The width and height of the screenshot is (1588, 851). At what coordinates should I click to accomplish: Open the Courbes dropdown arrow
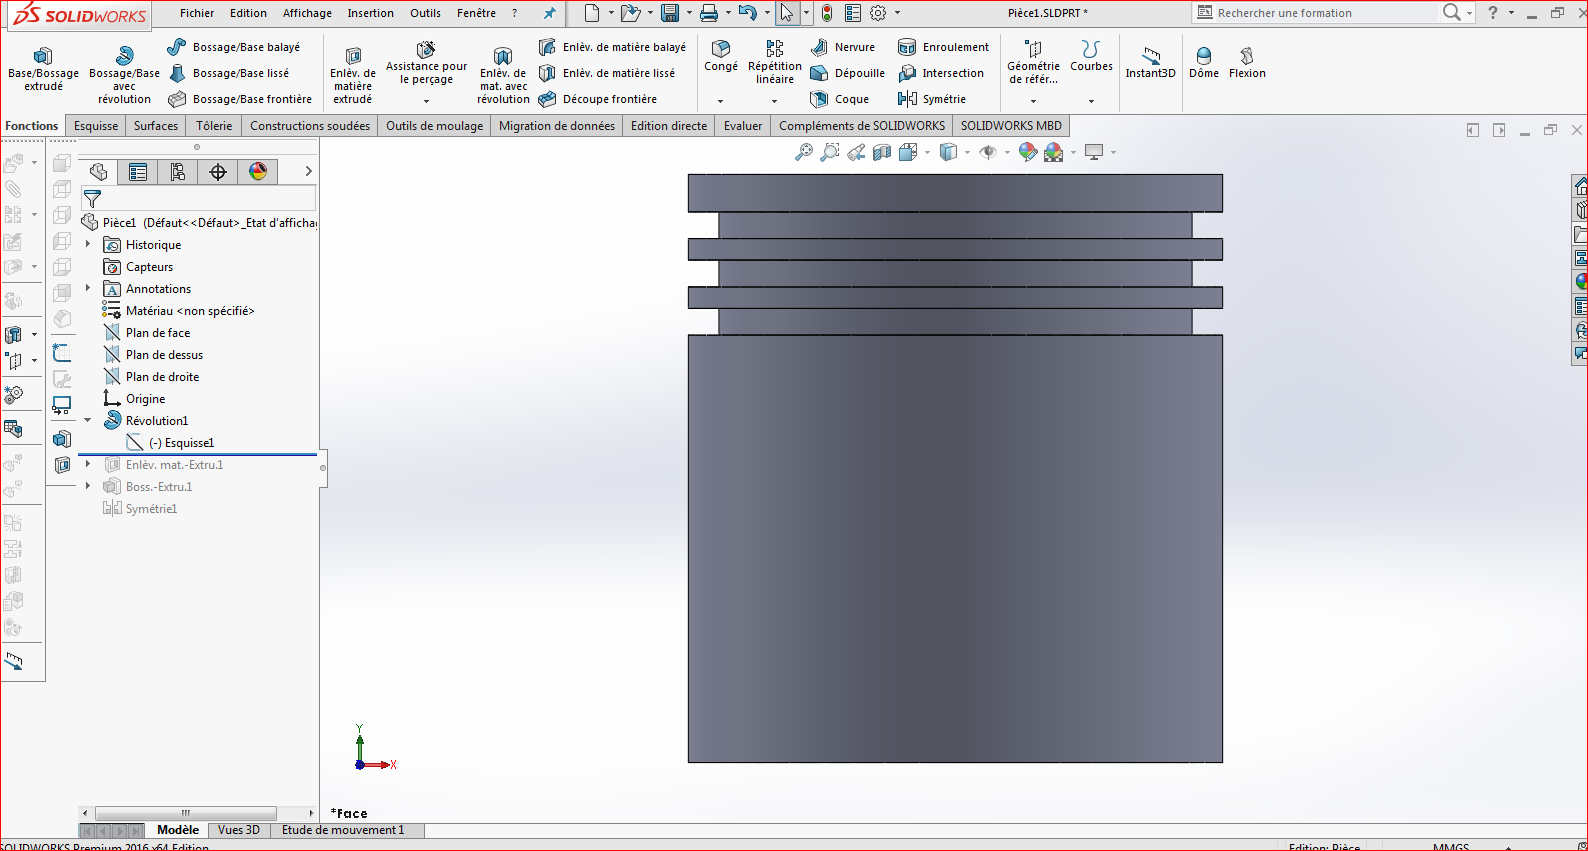pyautogui.click(x=1091, y=101)
